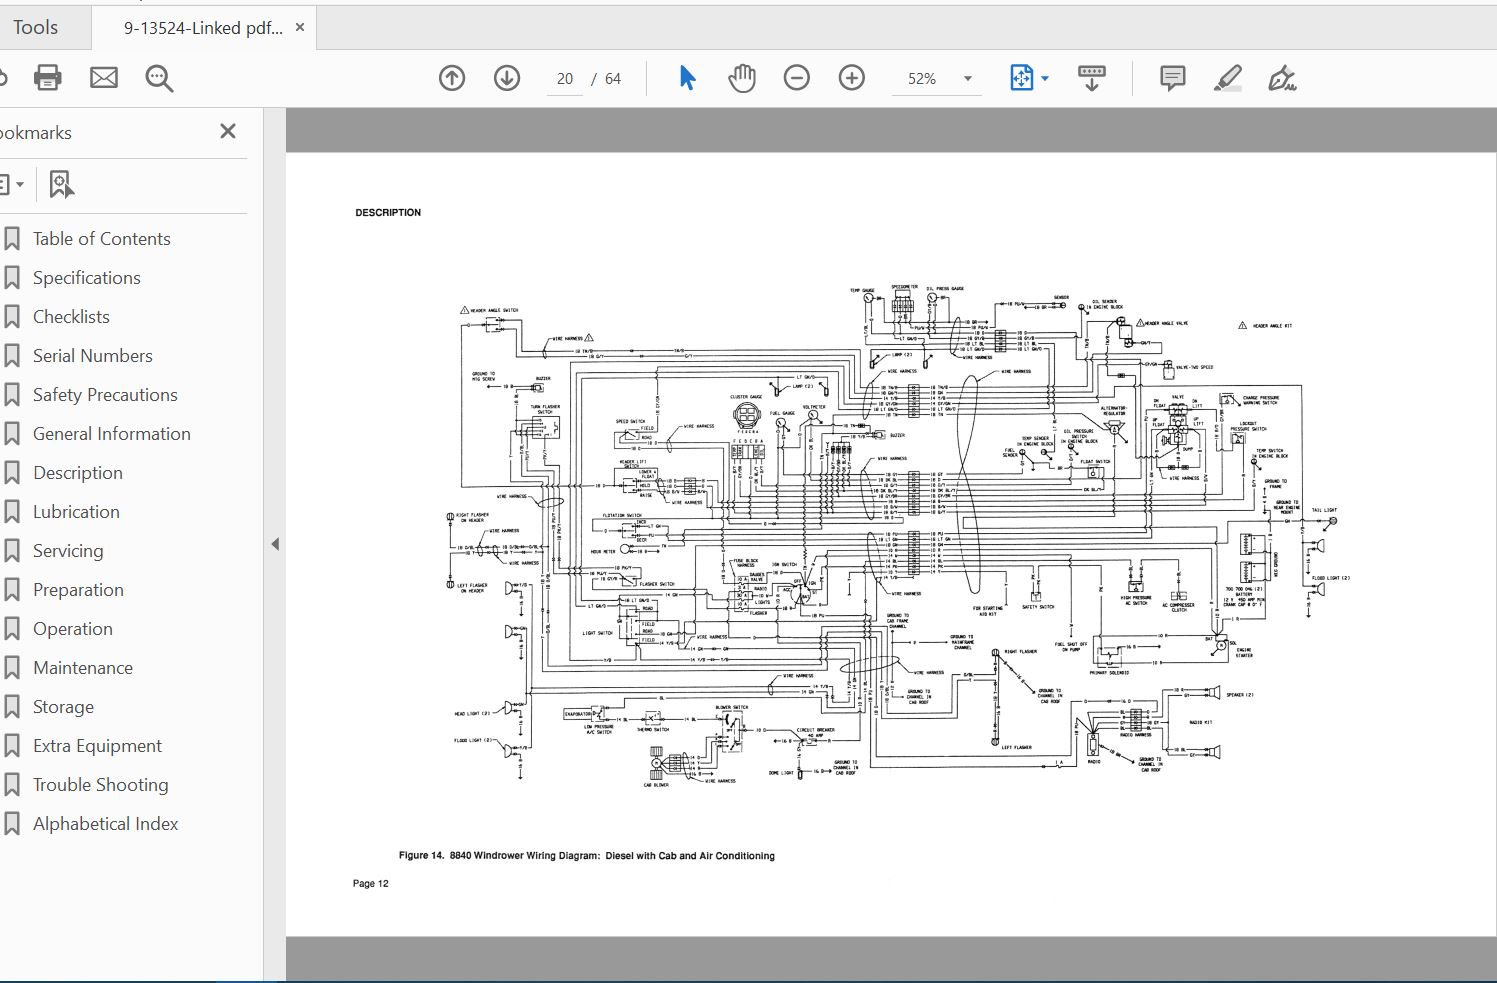Select the arrow Selection tool

click(687, 78)
